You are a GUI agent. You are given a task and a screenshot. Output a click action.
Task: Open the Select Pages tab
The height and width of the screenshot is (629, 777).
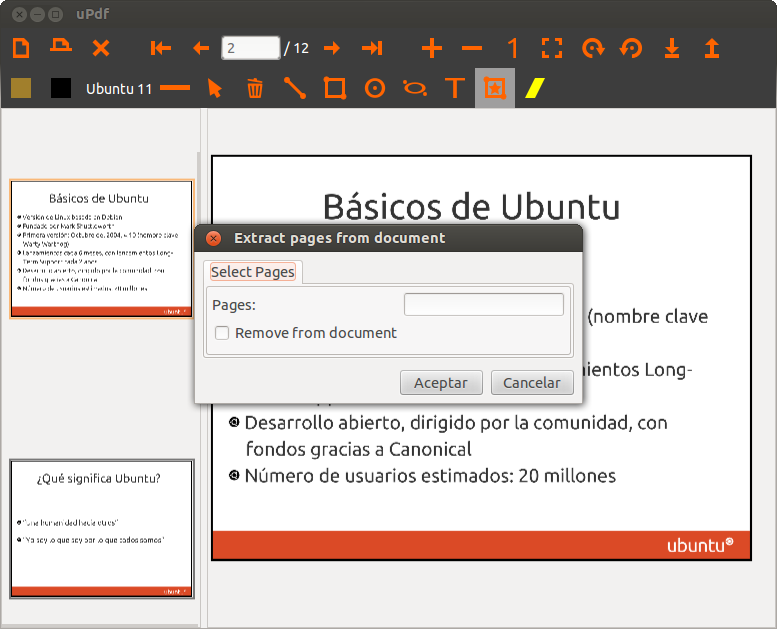(x=253, y=272)
